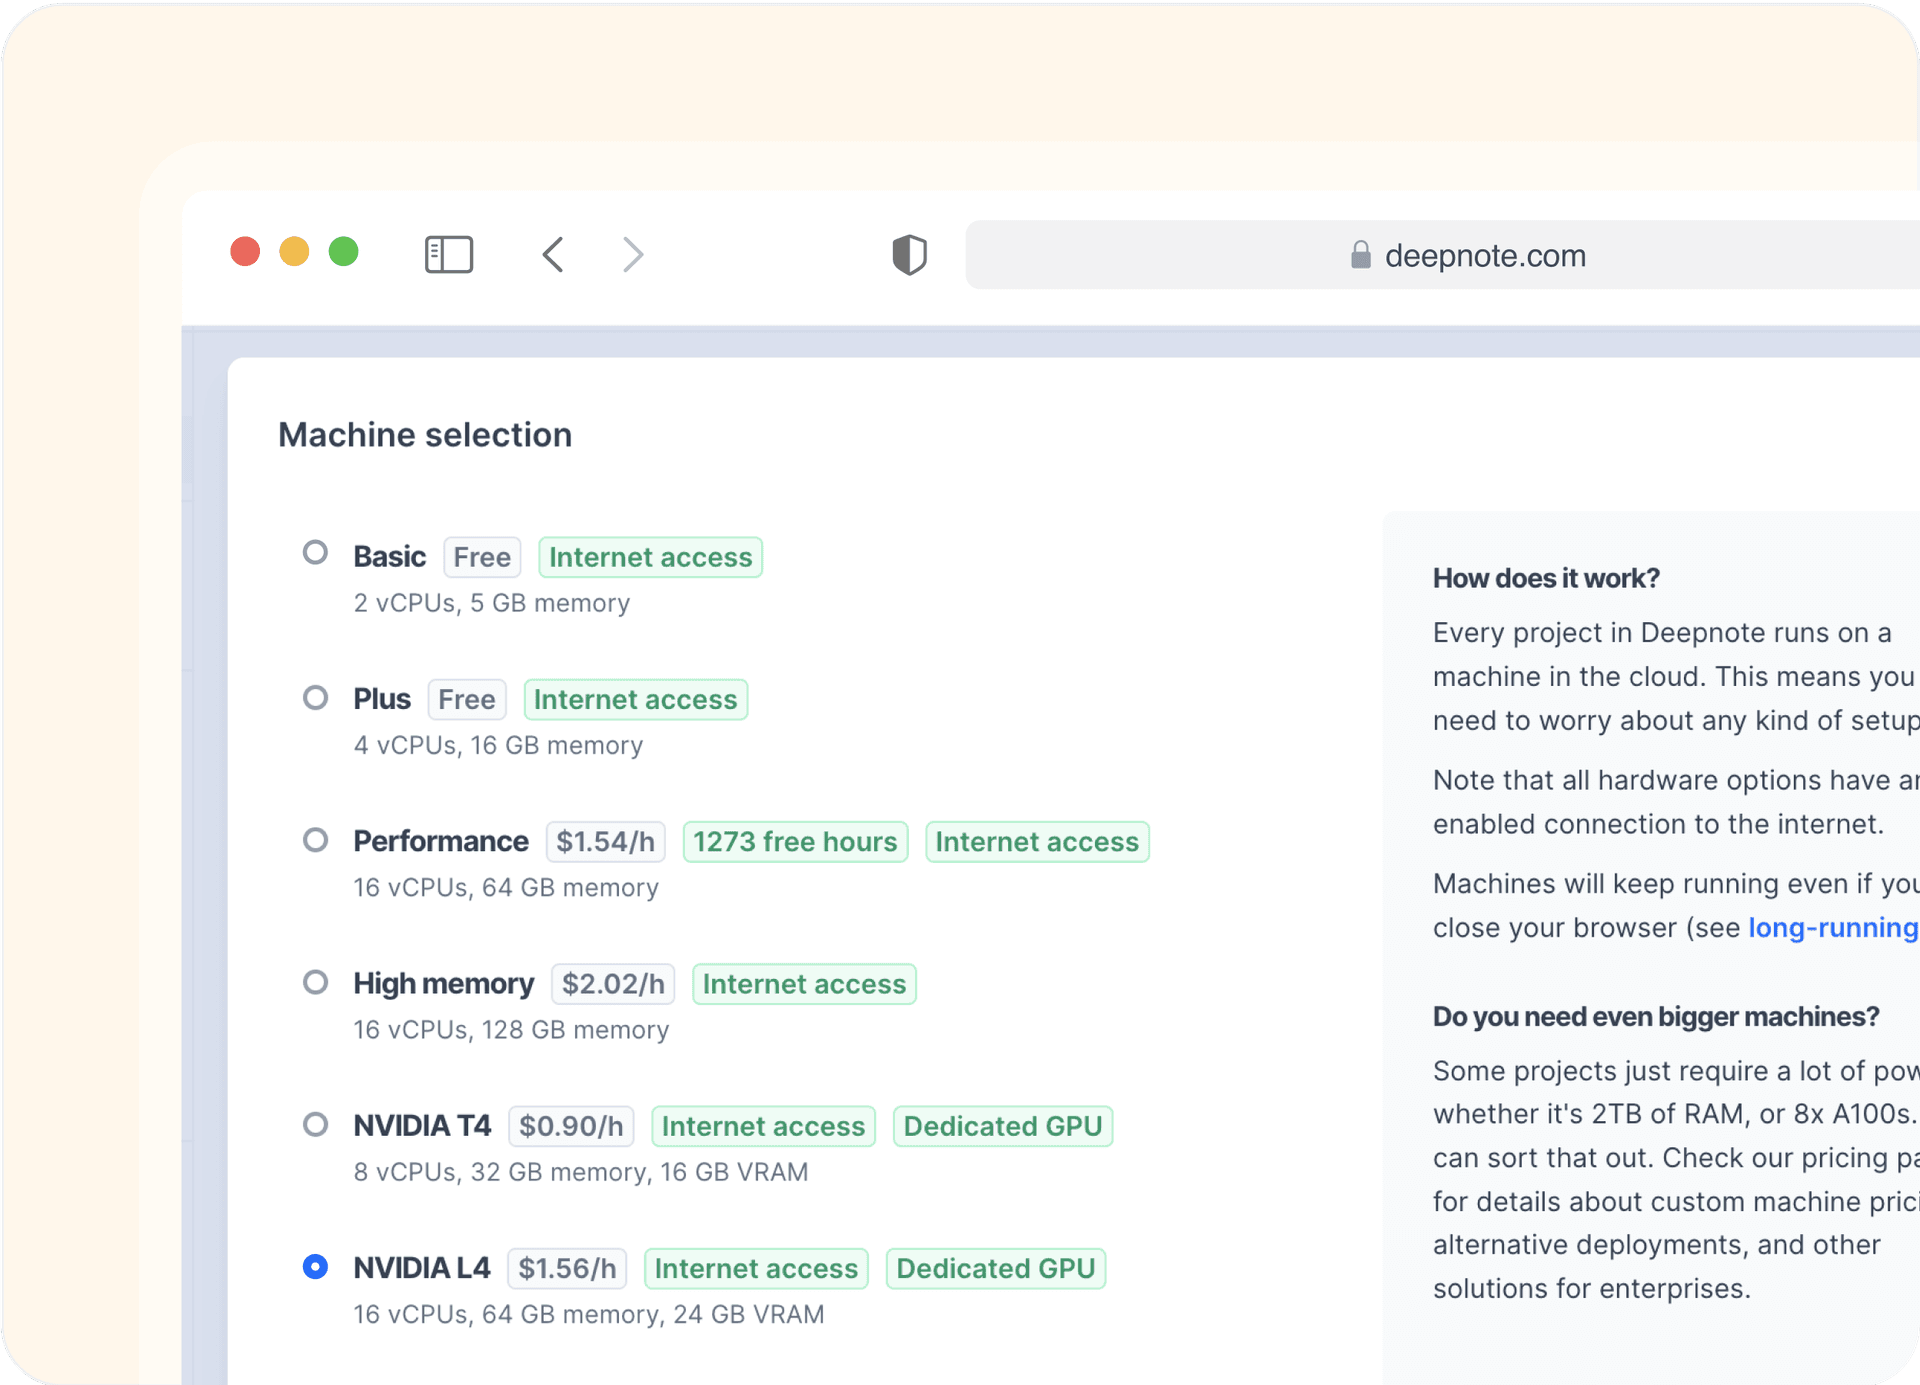The height and width of the screenshot is (1385, 1920).
Task: Click the red close window dot
Action: tap(245, 251)
